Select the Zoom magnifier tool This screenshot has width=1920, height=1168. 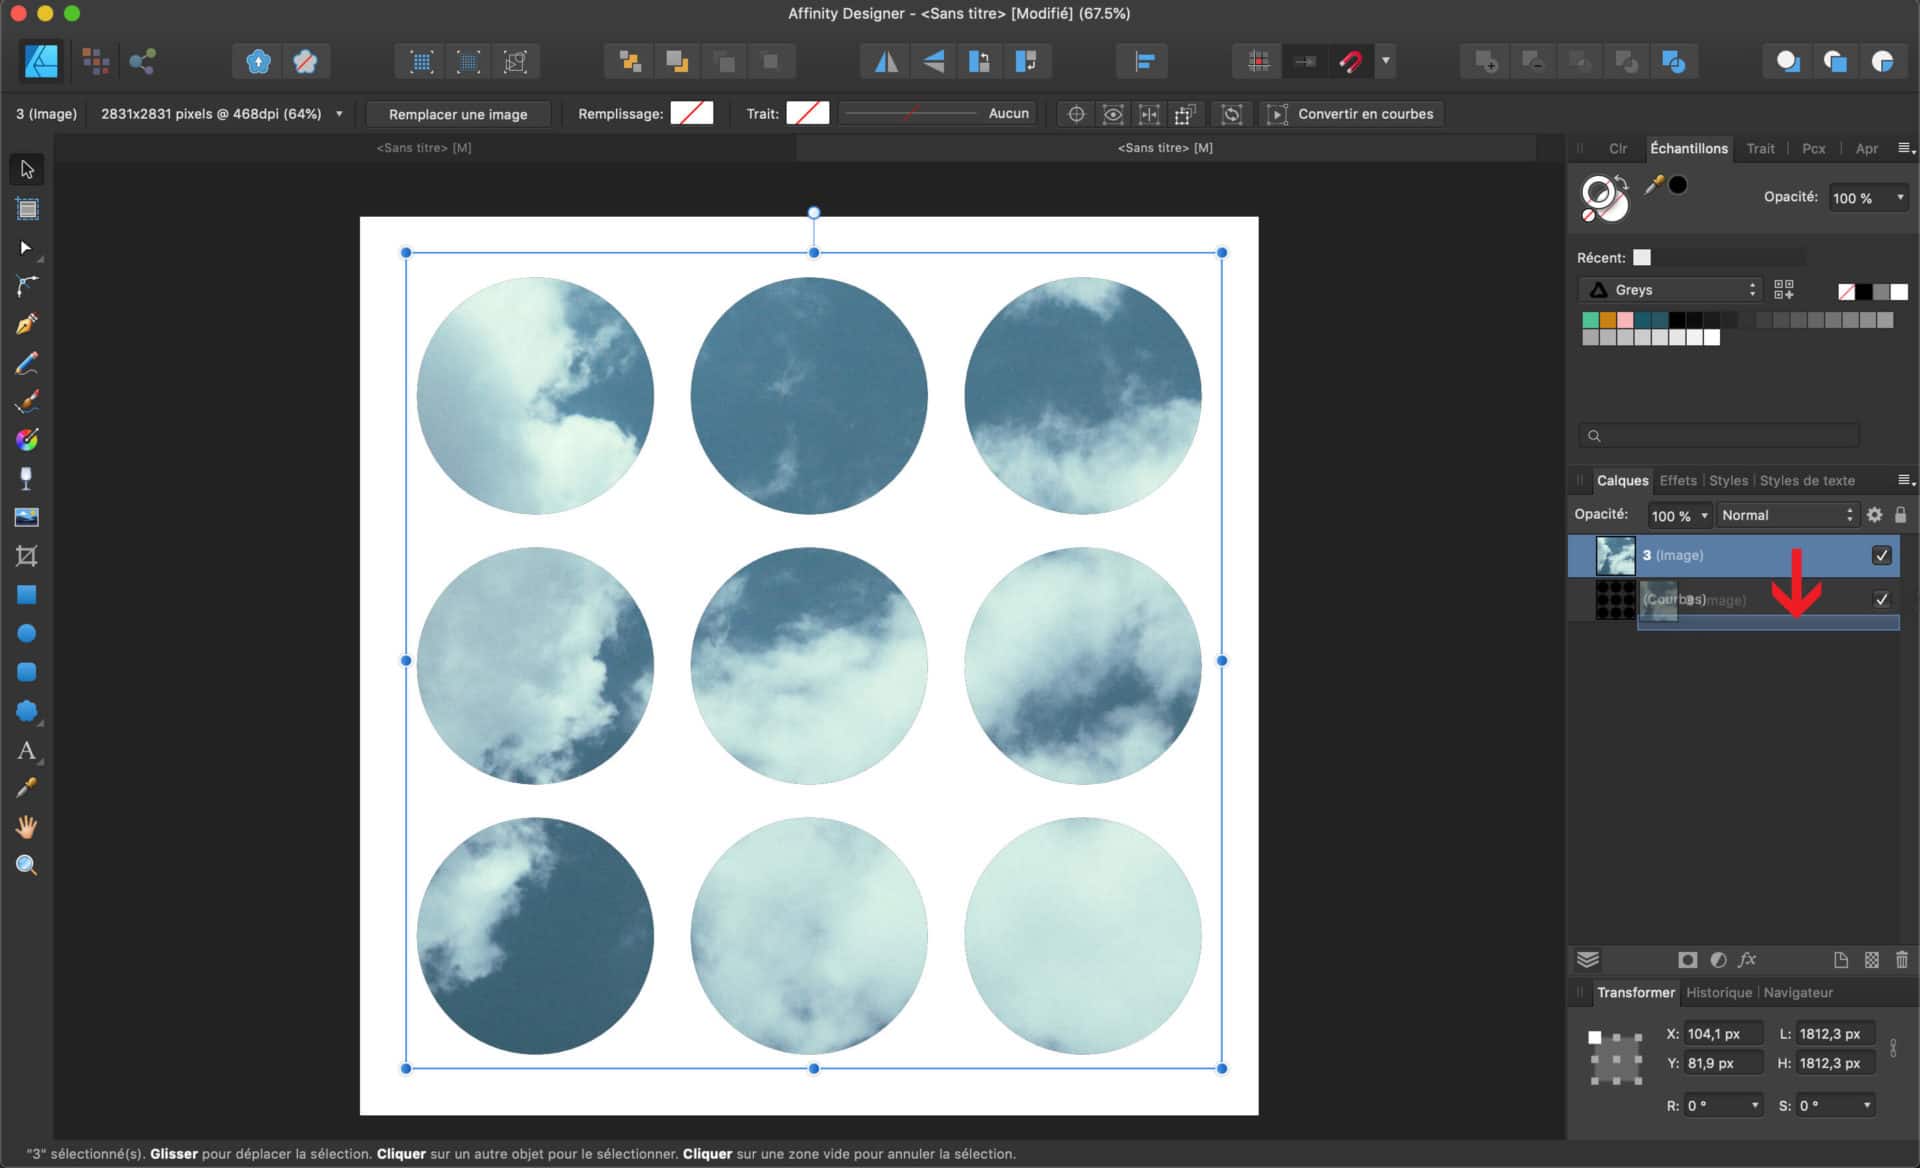pos(27,865)
